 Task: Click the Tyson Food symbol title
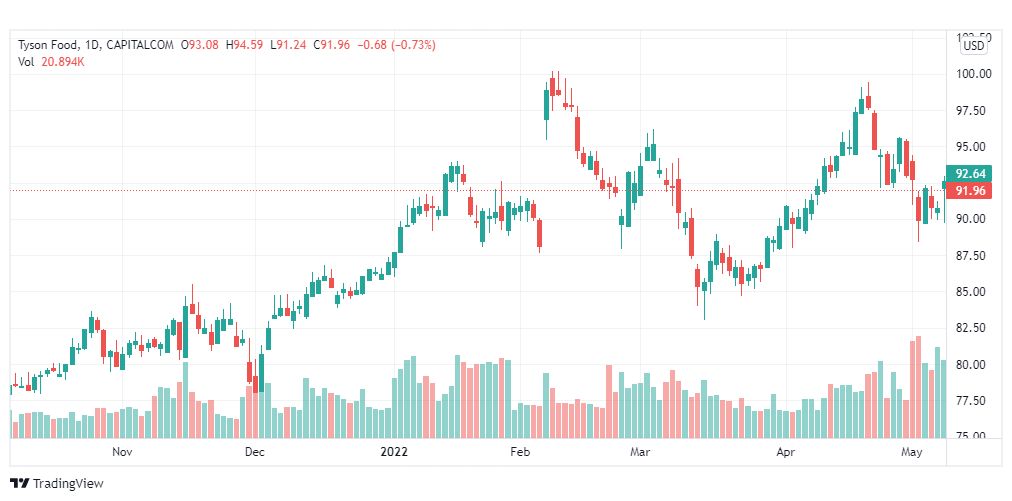click(48, 45)
